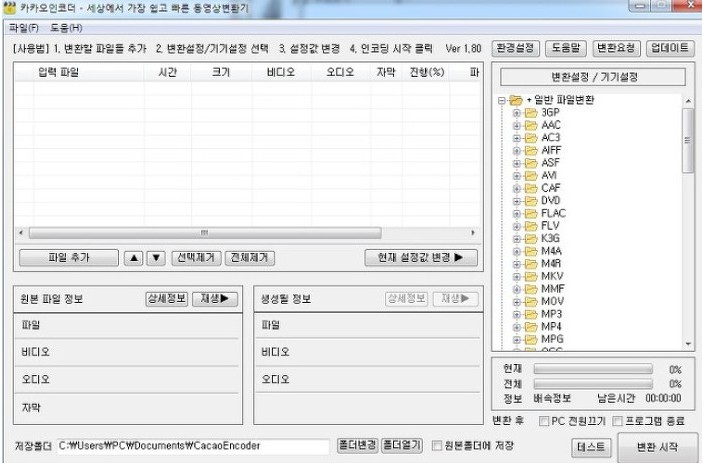Click 현재 설정값 변경 button
Screen dimensions: 703x464
tap(421, 258)
